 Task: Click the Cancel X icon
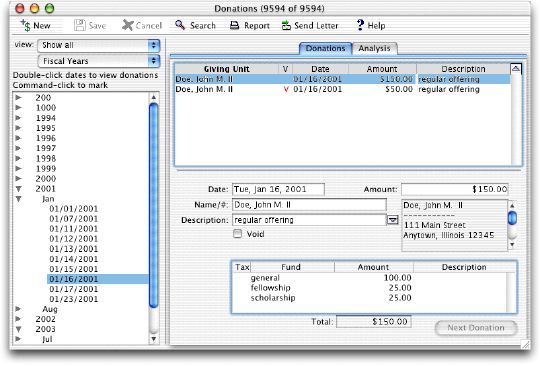coord(127,25)
